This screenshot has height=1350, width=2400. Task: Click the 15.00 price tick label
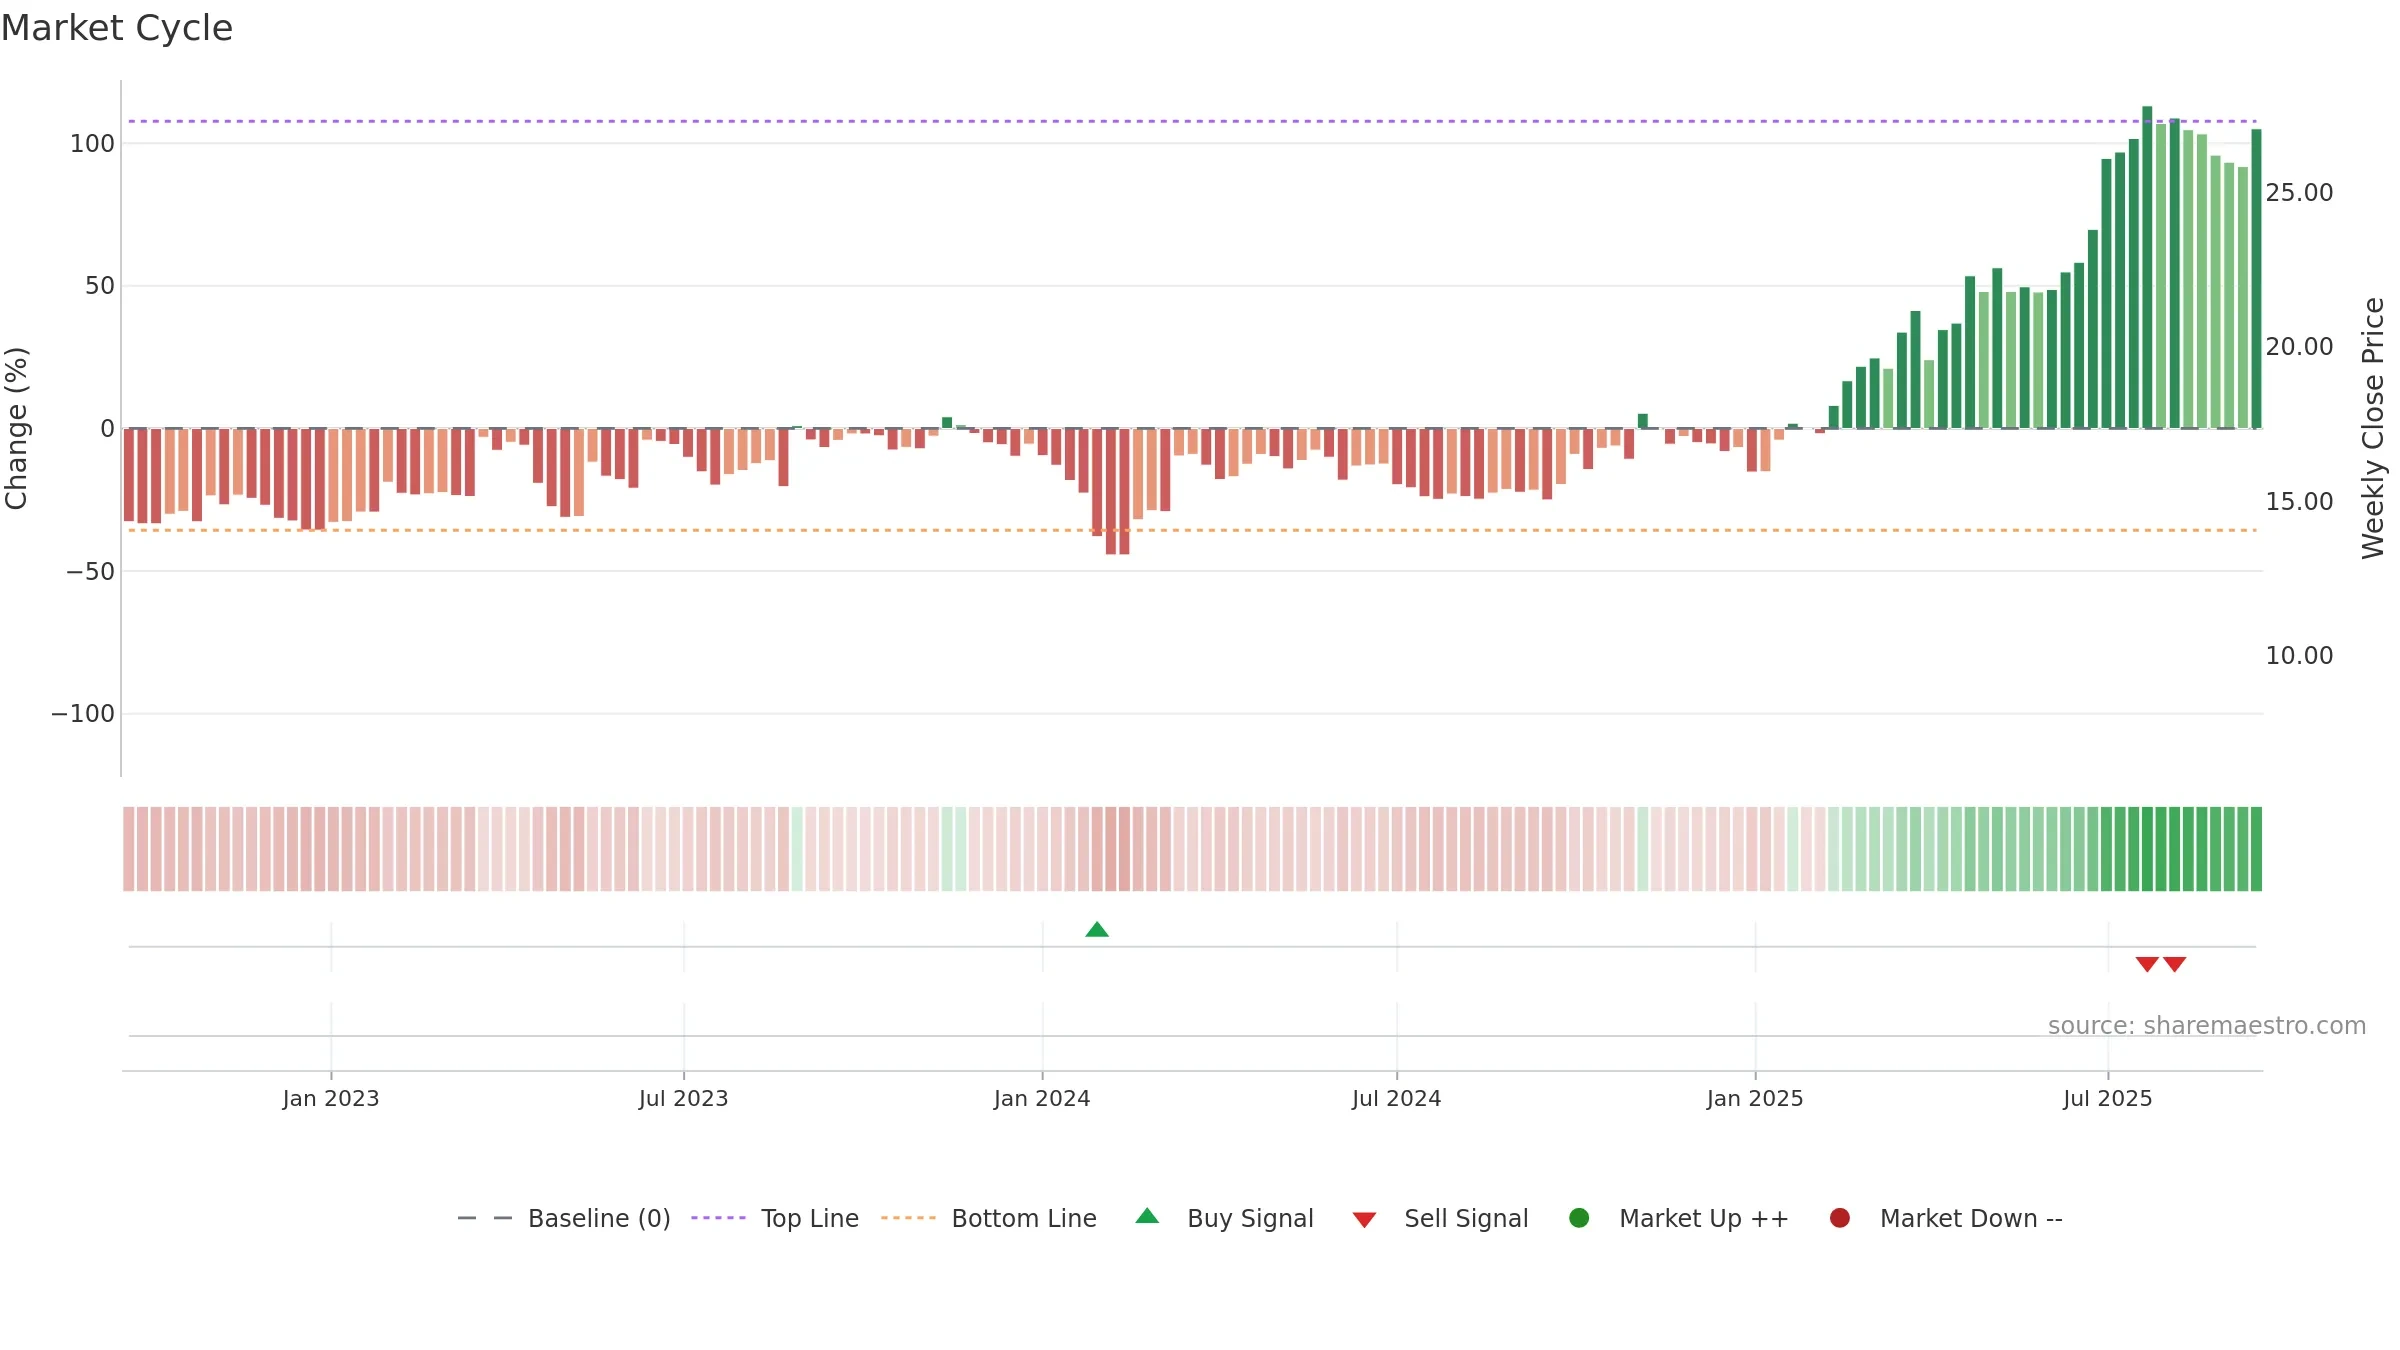[2299, 502]
